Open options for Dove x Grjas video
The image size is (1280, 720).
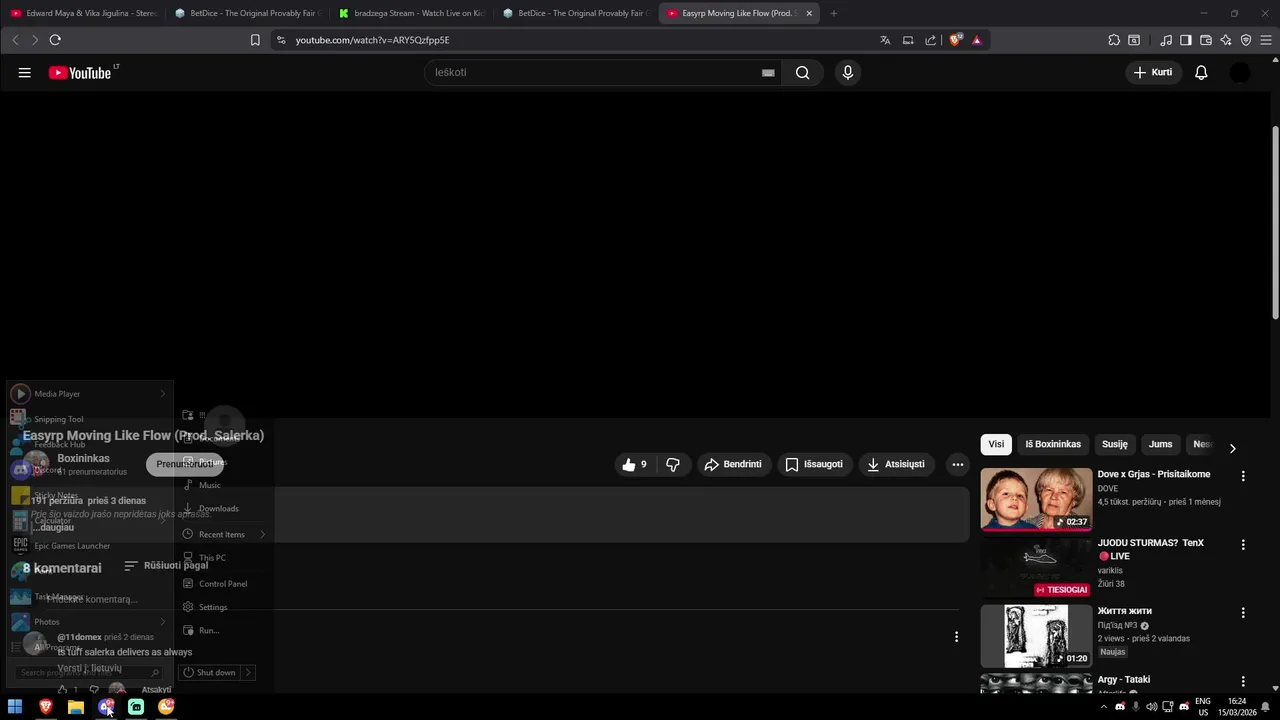[x=1243, y=476]
